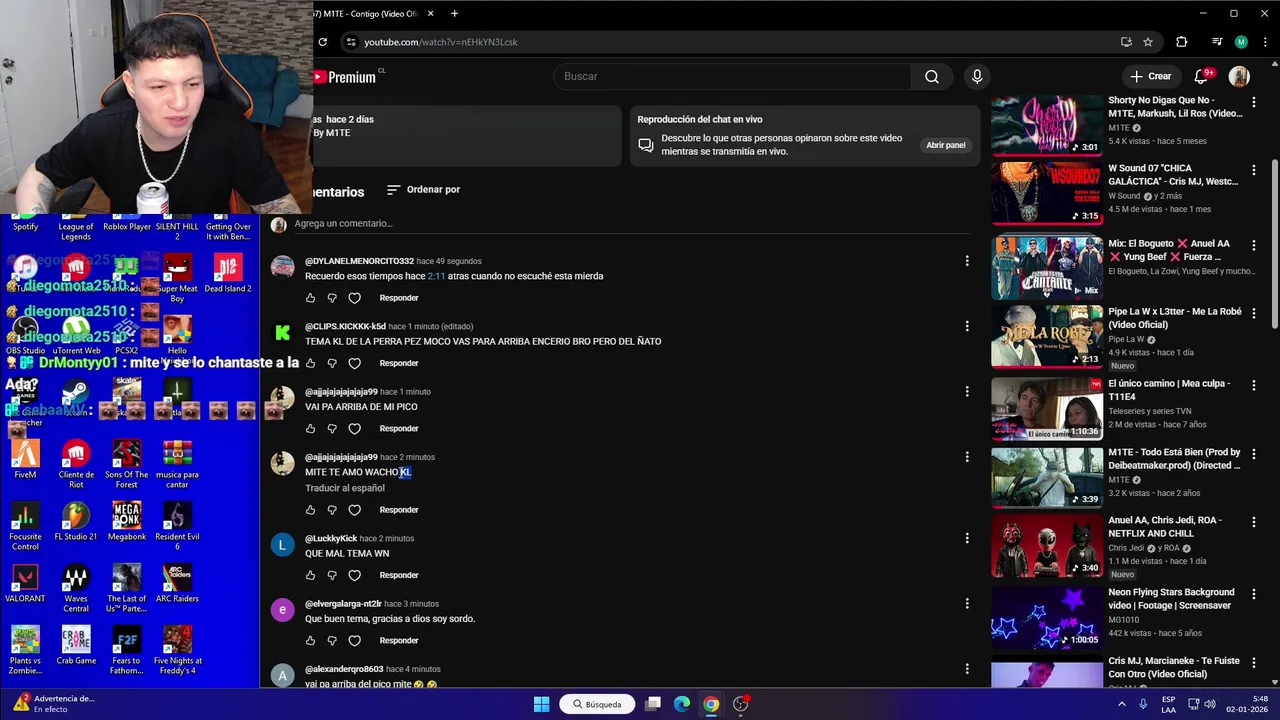Image resolution: width=1280 pixels, height=720 pixels.
Task: Open Resident Evil 6 desktop icon
Action: [x=177, y=527]
